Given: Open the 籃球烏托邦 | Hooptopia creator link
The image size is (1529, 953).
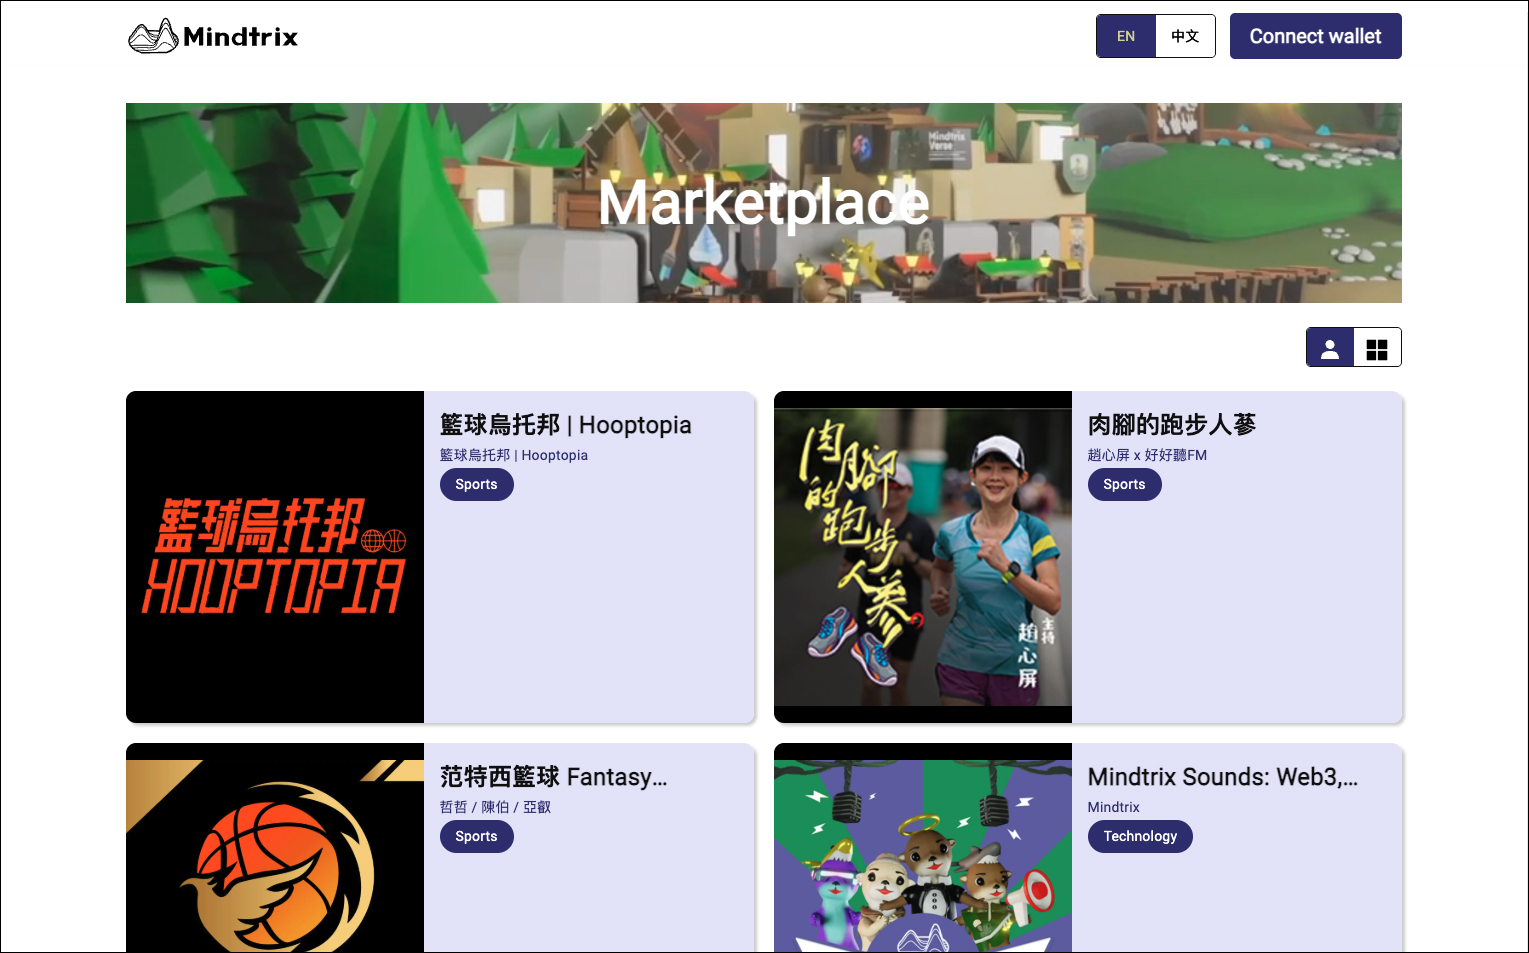Looking at the screenshot, I should (x=514, y=455).
